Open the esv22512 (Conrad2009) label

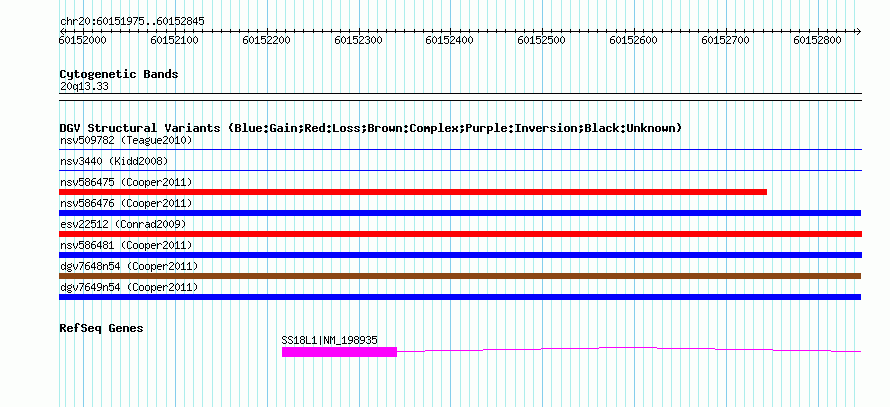point(123,224)
